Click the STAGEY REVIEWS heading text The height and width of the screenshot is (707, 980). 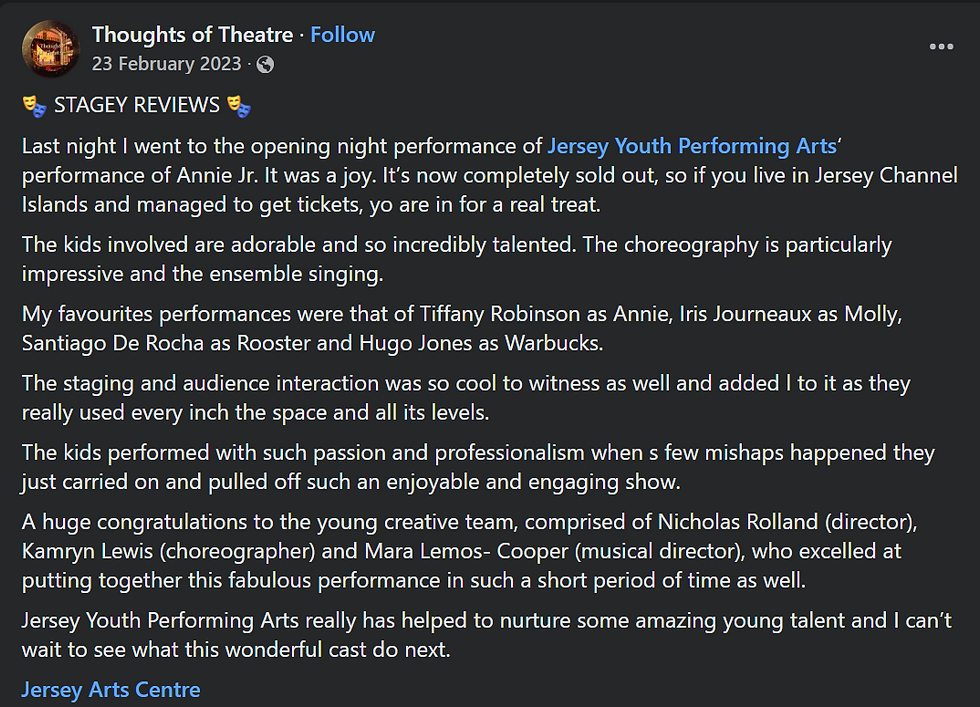137,105
